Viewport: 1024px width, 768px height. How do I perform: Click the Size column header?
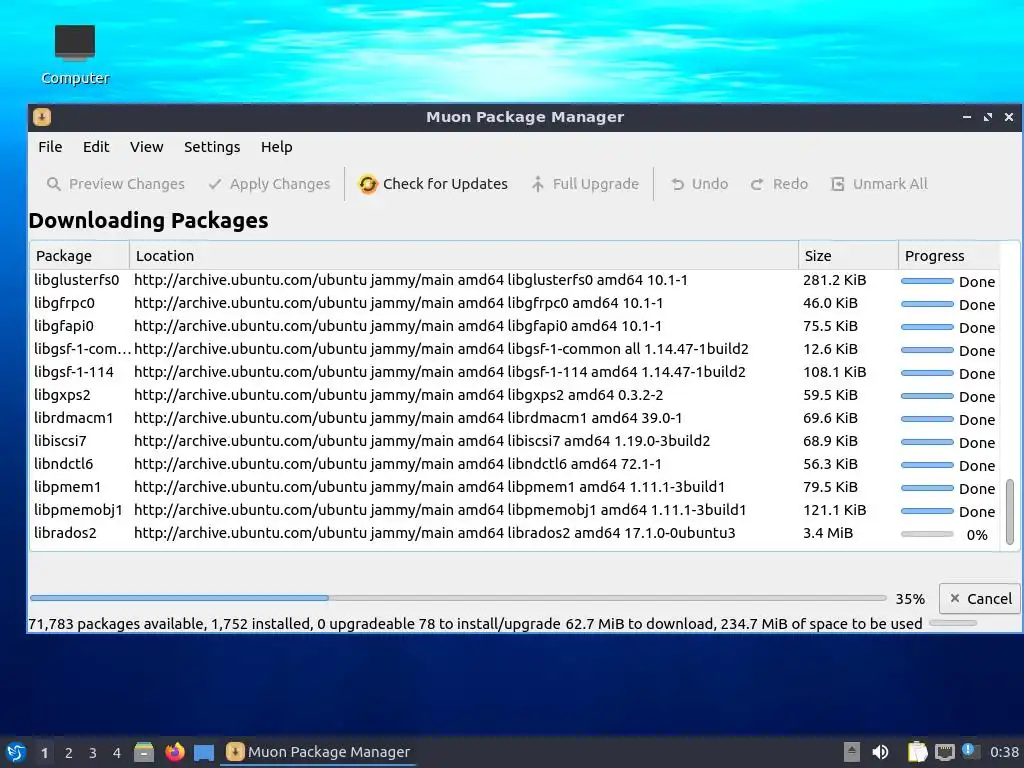[848, 256]
